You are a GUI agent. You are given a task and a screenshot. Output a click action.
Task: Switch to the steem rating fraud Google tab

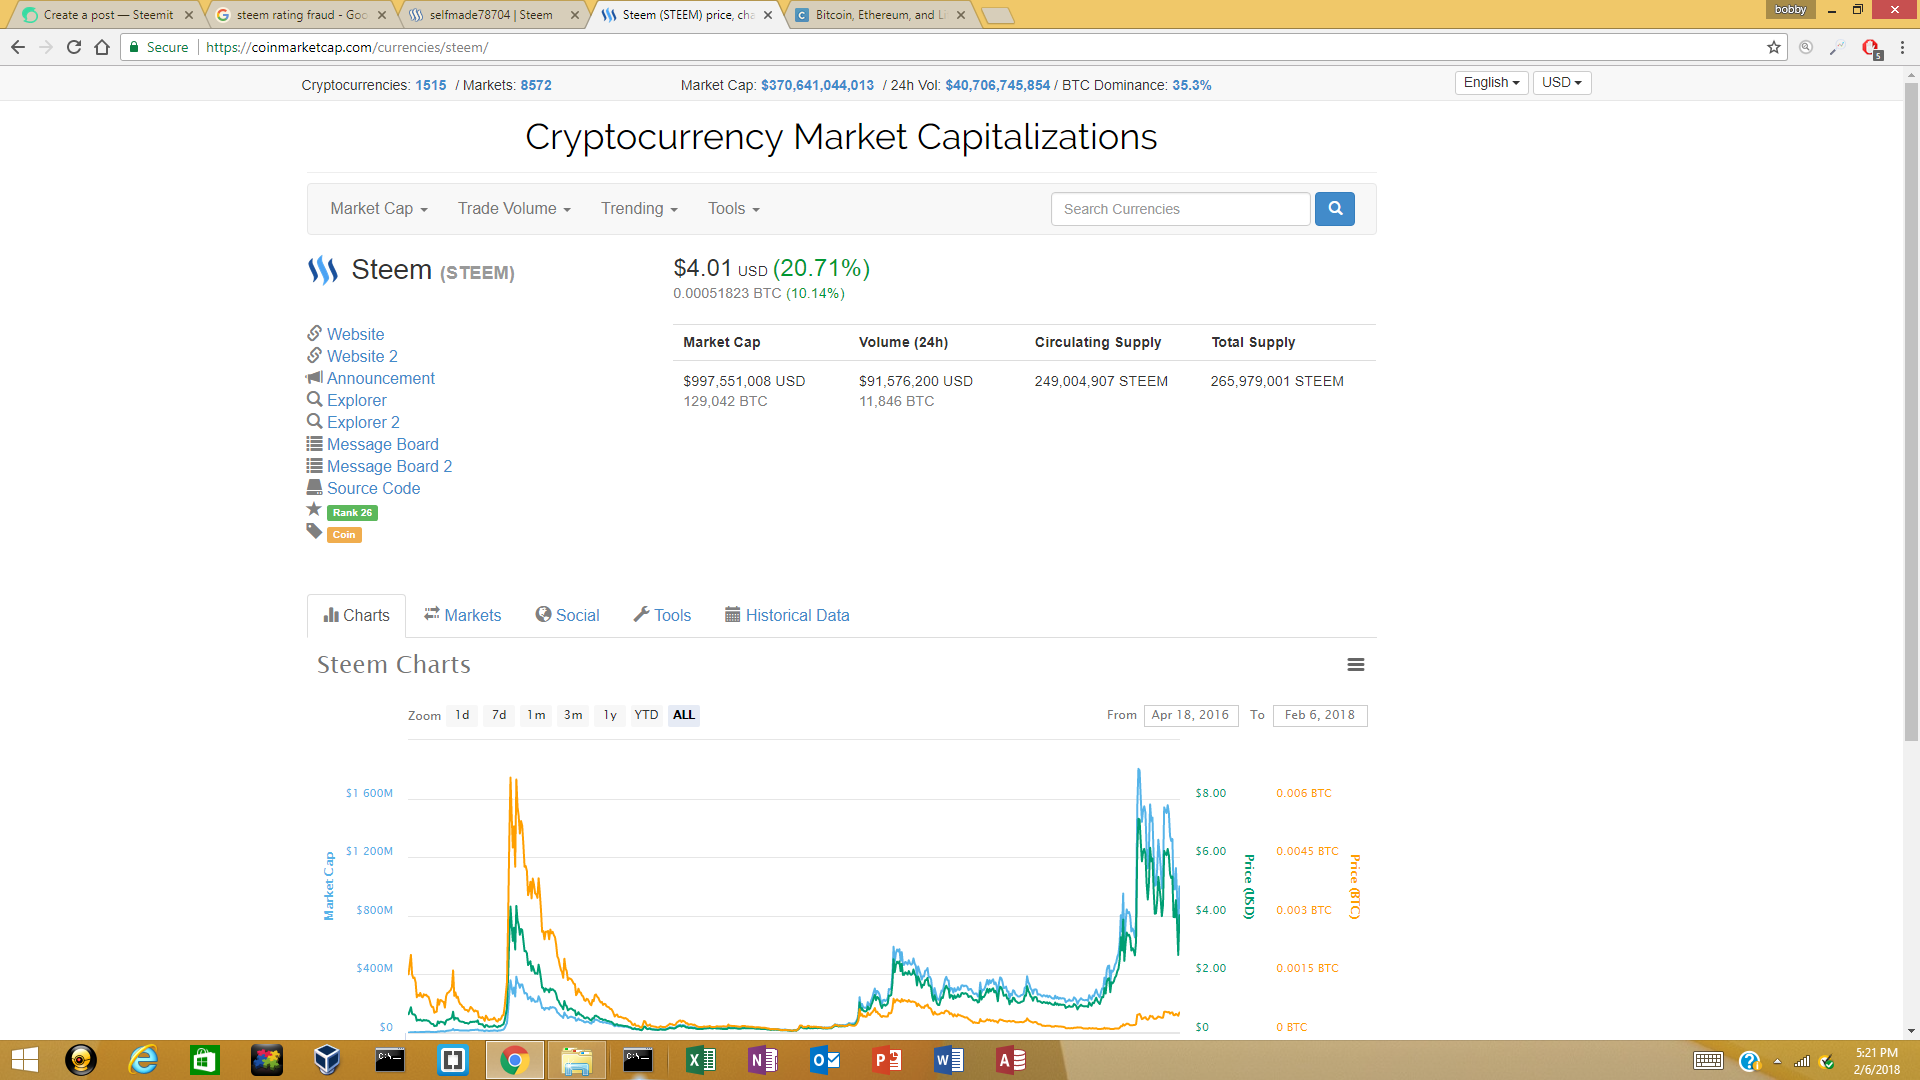[300, 15]
